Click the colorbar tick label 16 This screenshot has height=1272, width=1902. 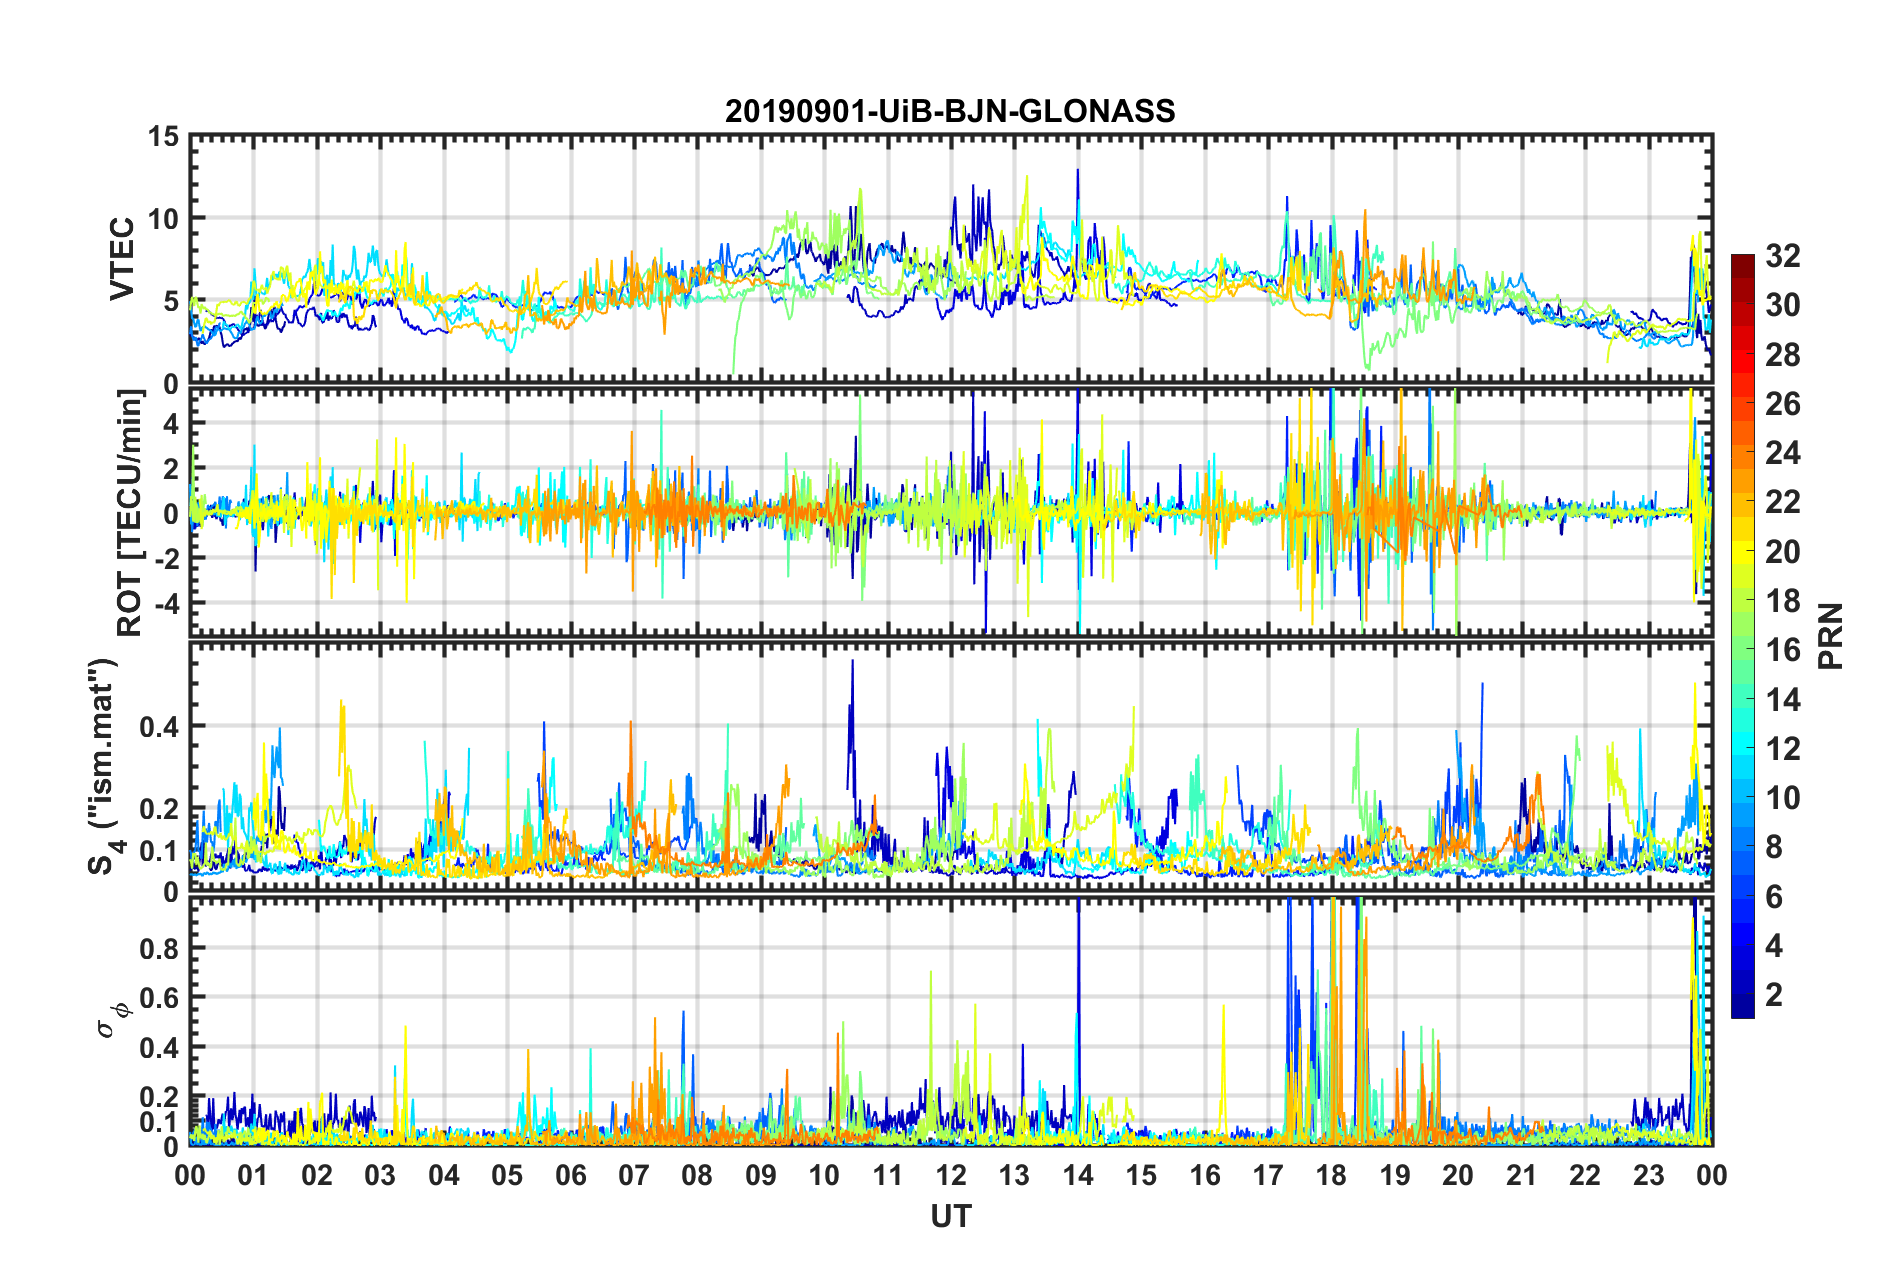pyautogui.click(x=1783, y=650)
